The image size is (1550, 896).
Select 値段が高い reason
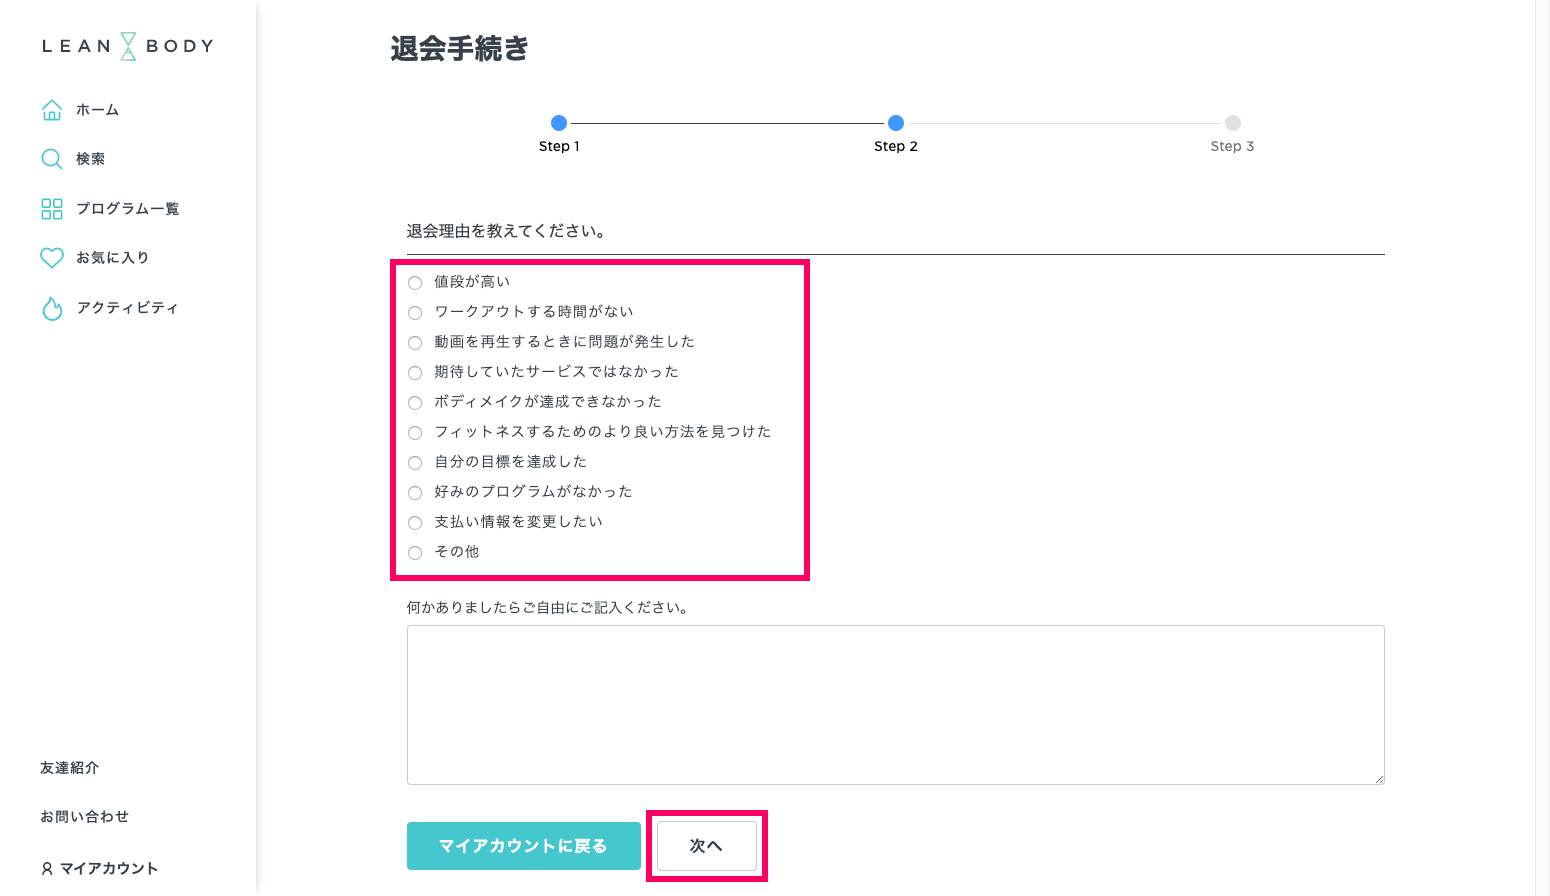(415, 283)
